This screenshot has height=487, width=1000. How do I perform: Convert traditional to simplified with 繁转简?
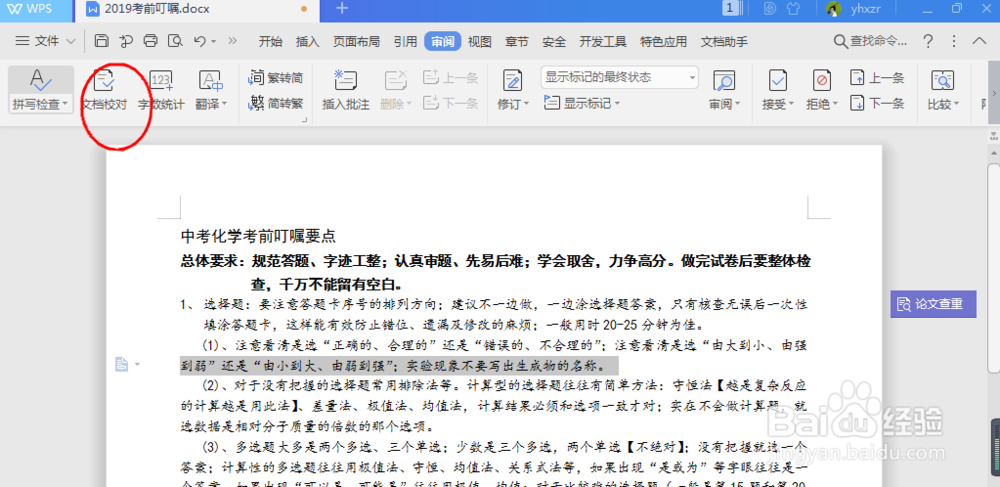pos(276,78)
